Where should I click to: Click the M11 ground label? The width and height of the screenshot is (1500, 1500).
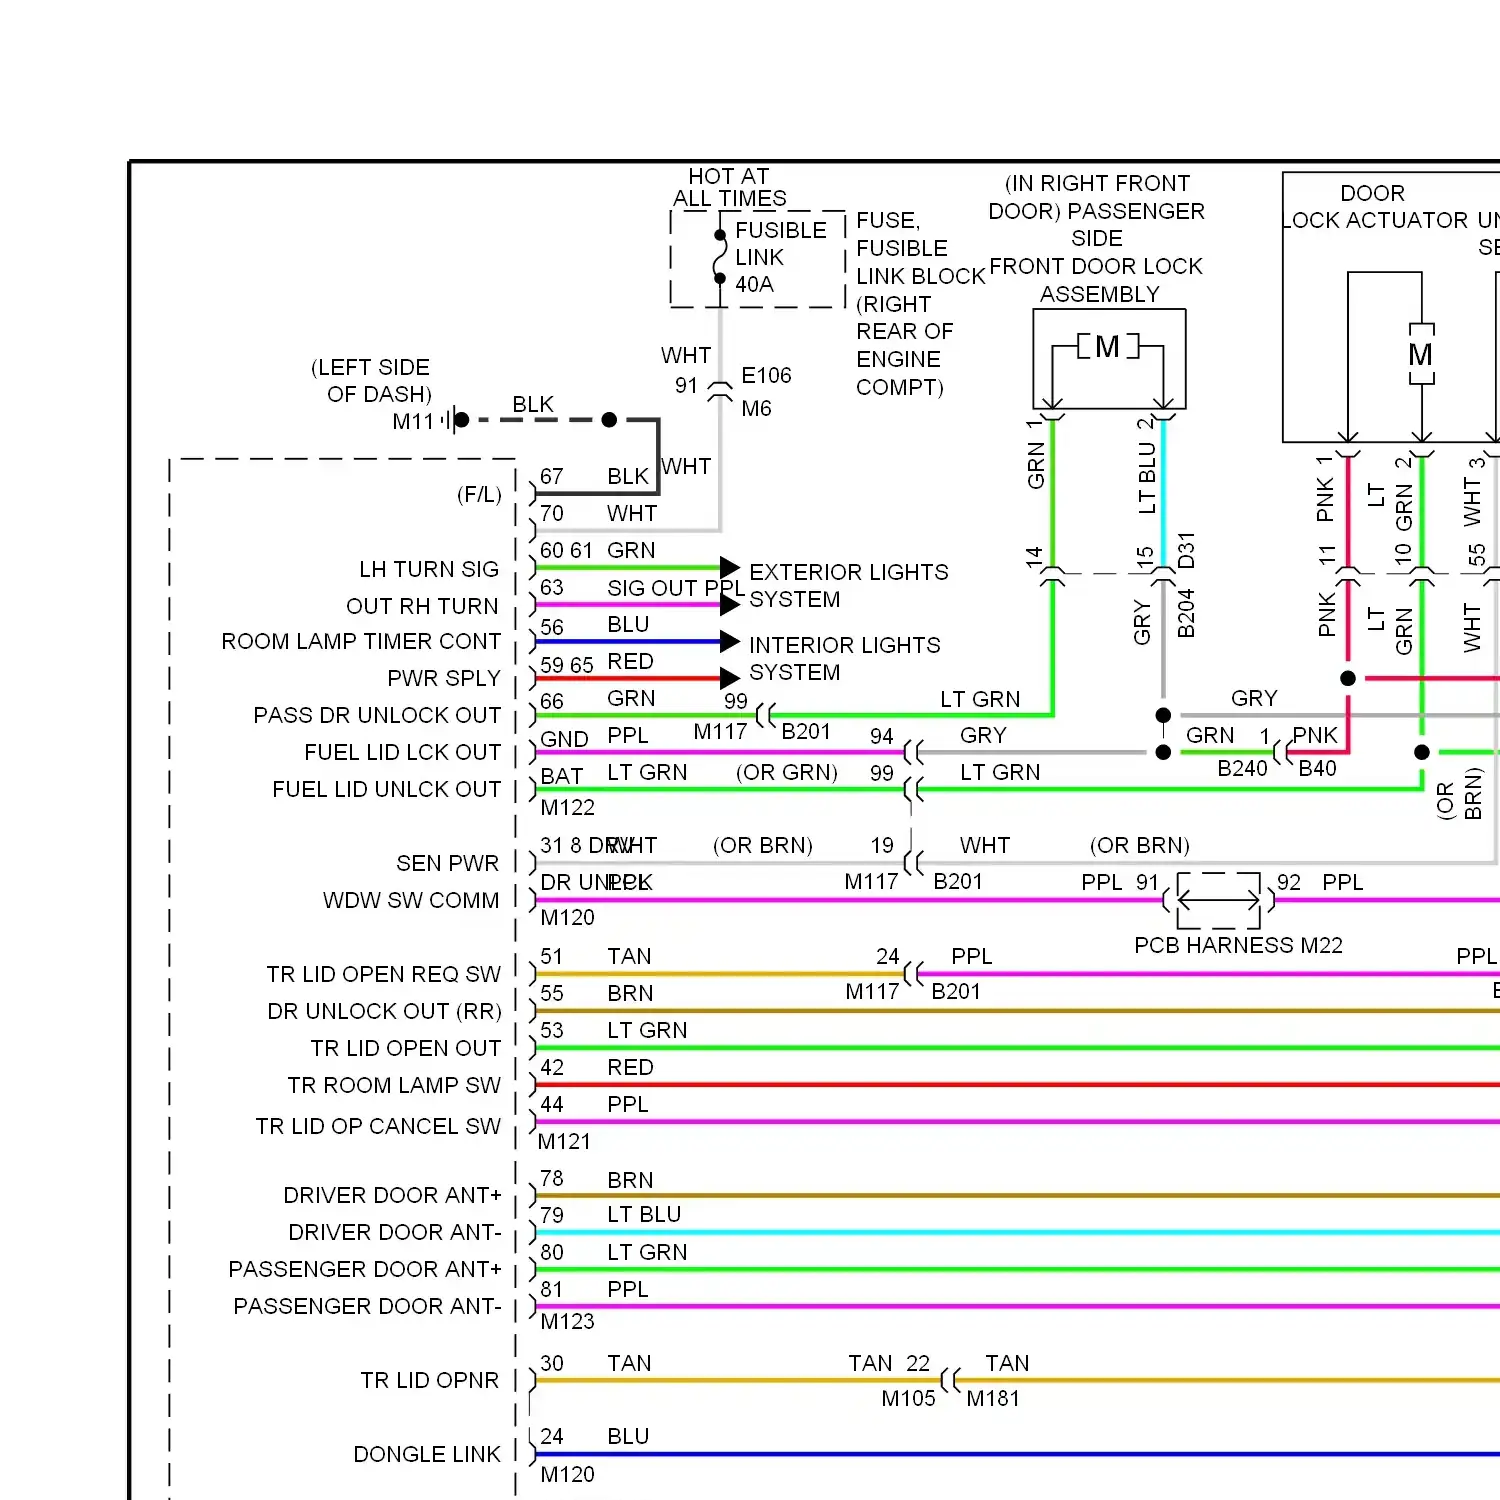coord(413,422)
